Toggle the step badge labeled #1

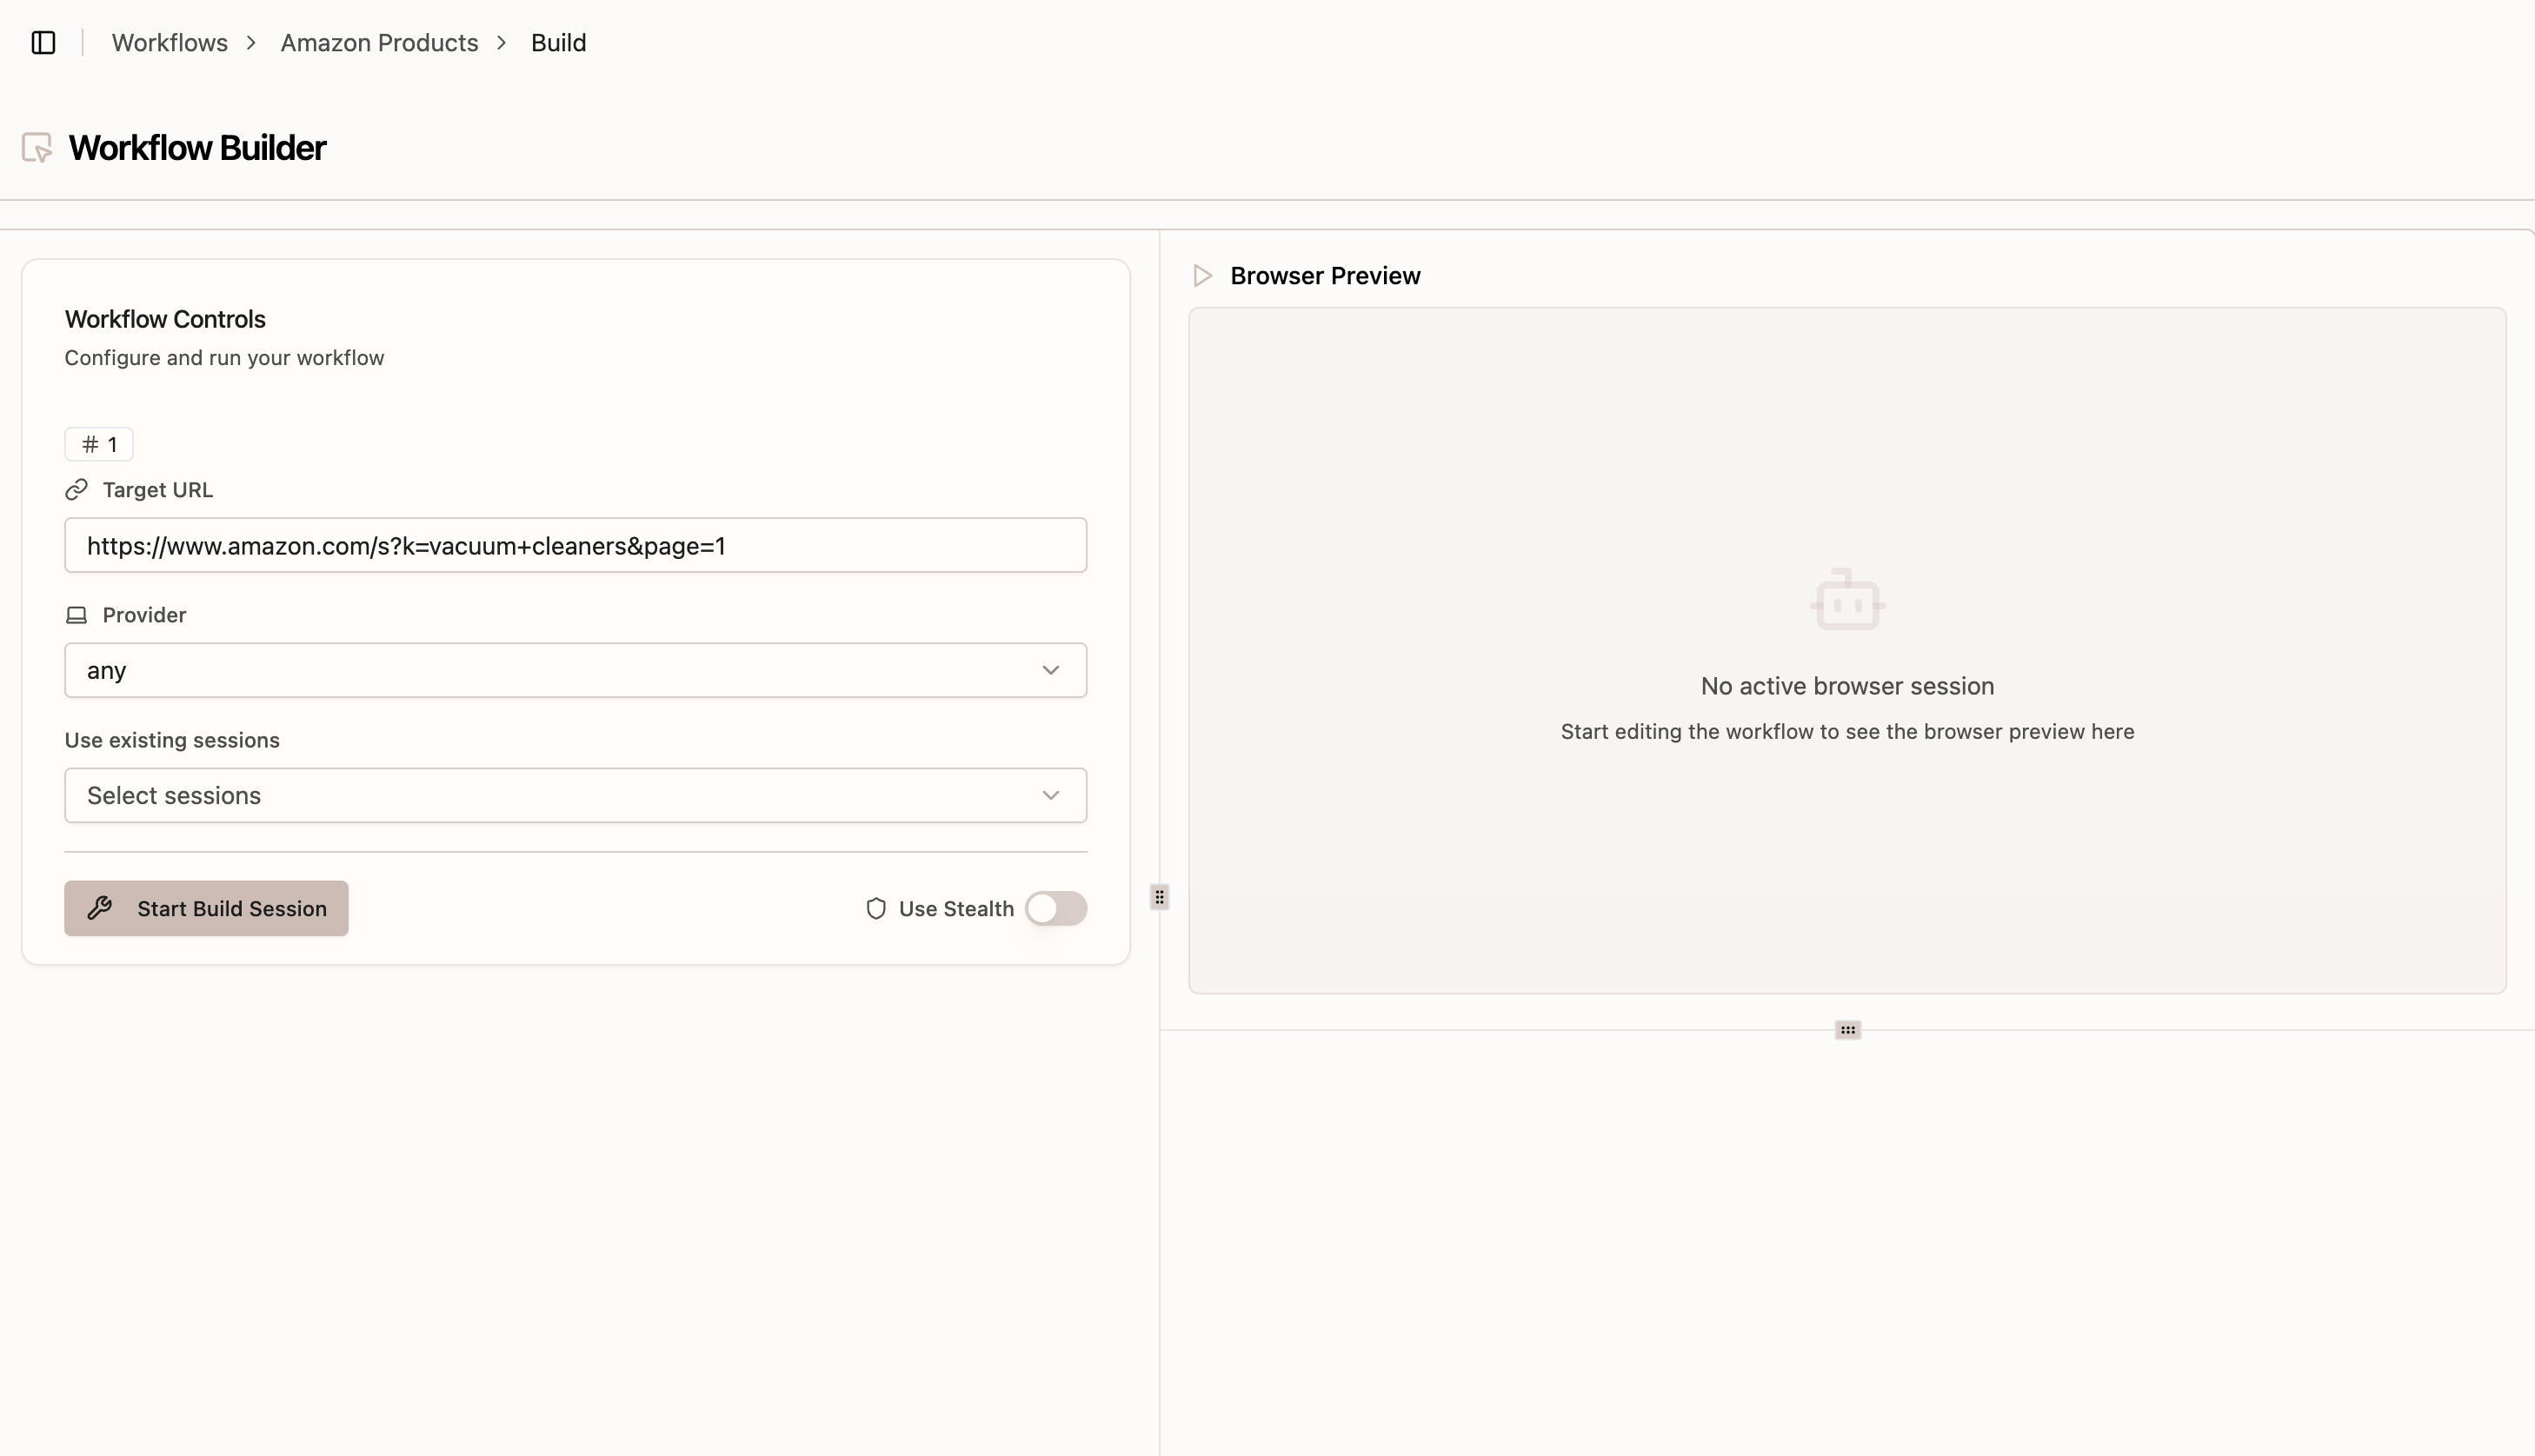coord(98,444)
